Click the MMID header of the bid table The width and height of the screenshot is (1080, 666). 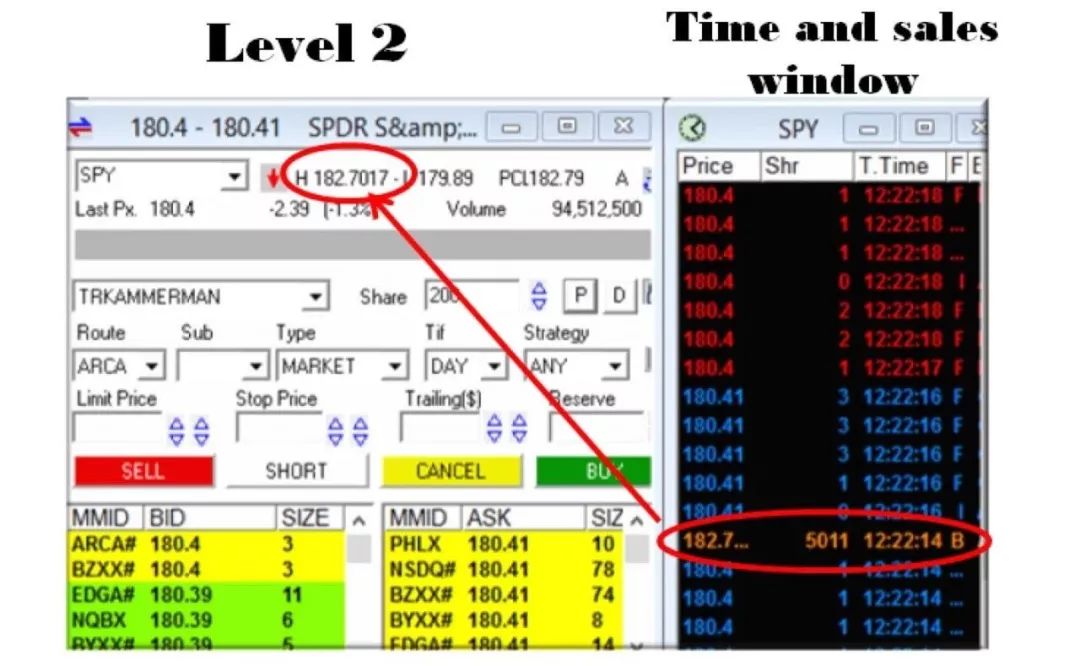point(105,518)
